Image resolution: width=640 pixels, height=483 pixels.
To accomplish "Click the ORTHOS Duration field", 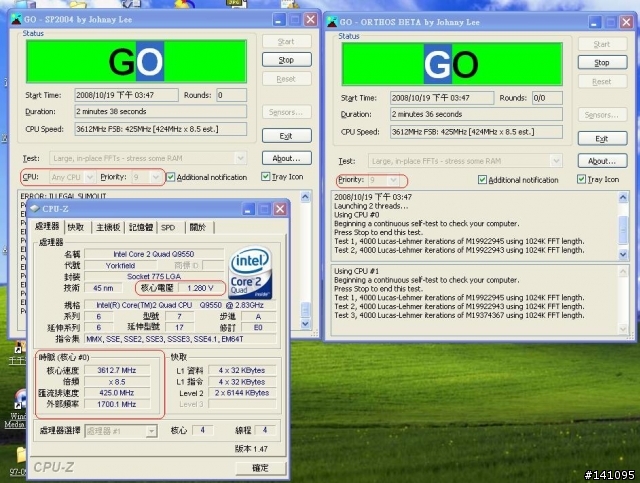I will click(x=476, y=114).
